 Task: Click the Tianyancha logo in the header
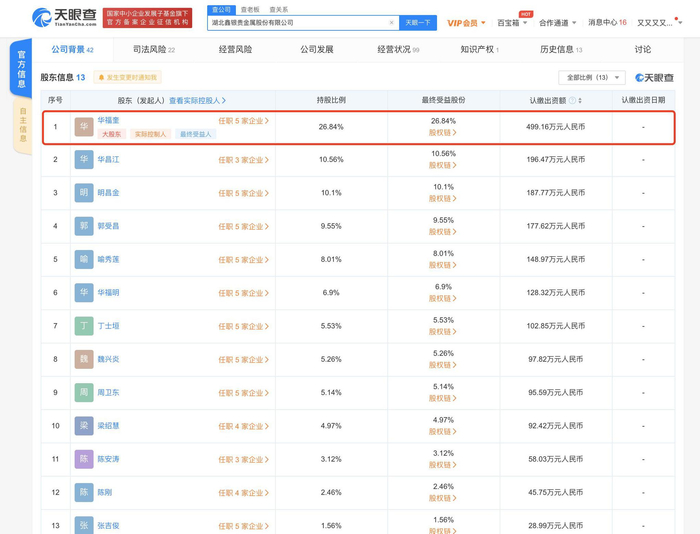click(64, 17)
